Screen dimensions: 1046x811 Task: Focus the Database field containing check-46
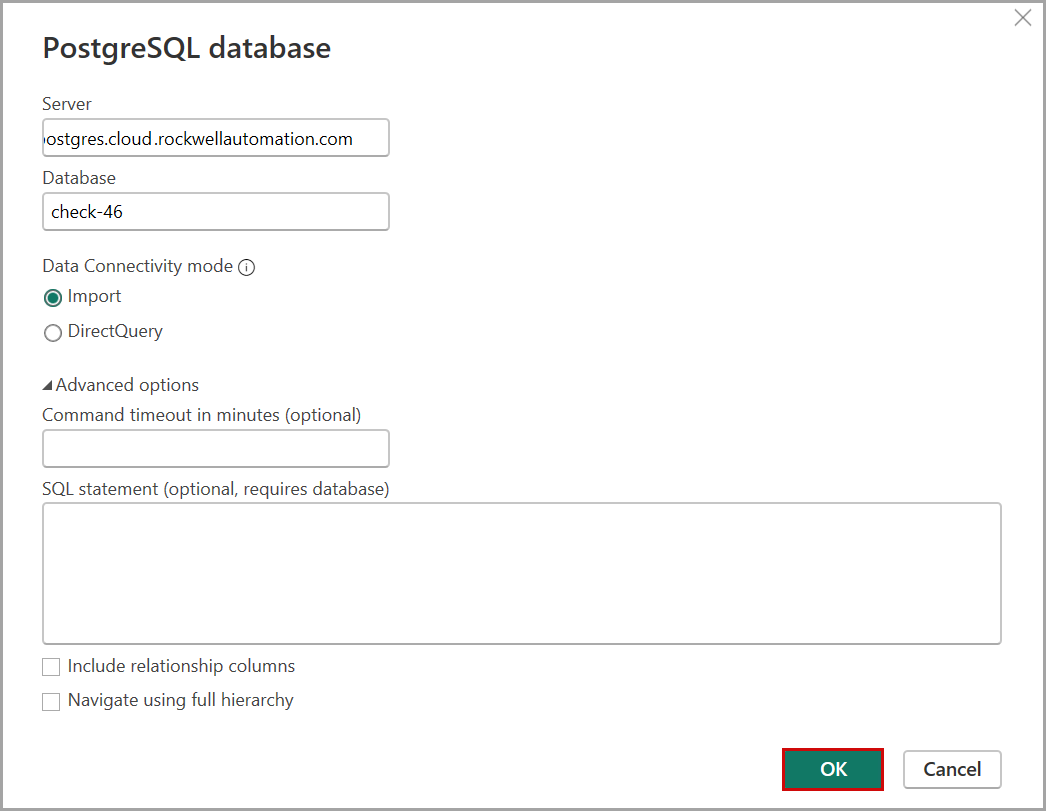click(x=215, y=212)
